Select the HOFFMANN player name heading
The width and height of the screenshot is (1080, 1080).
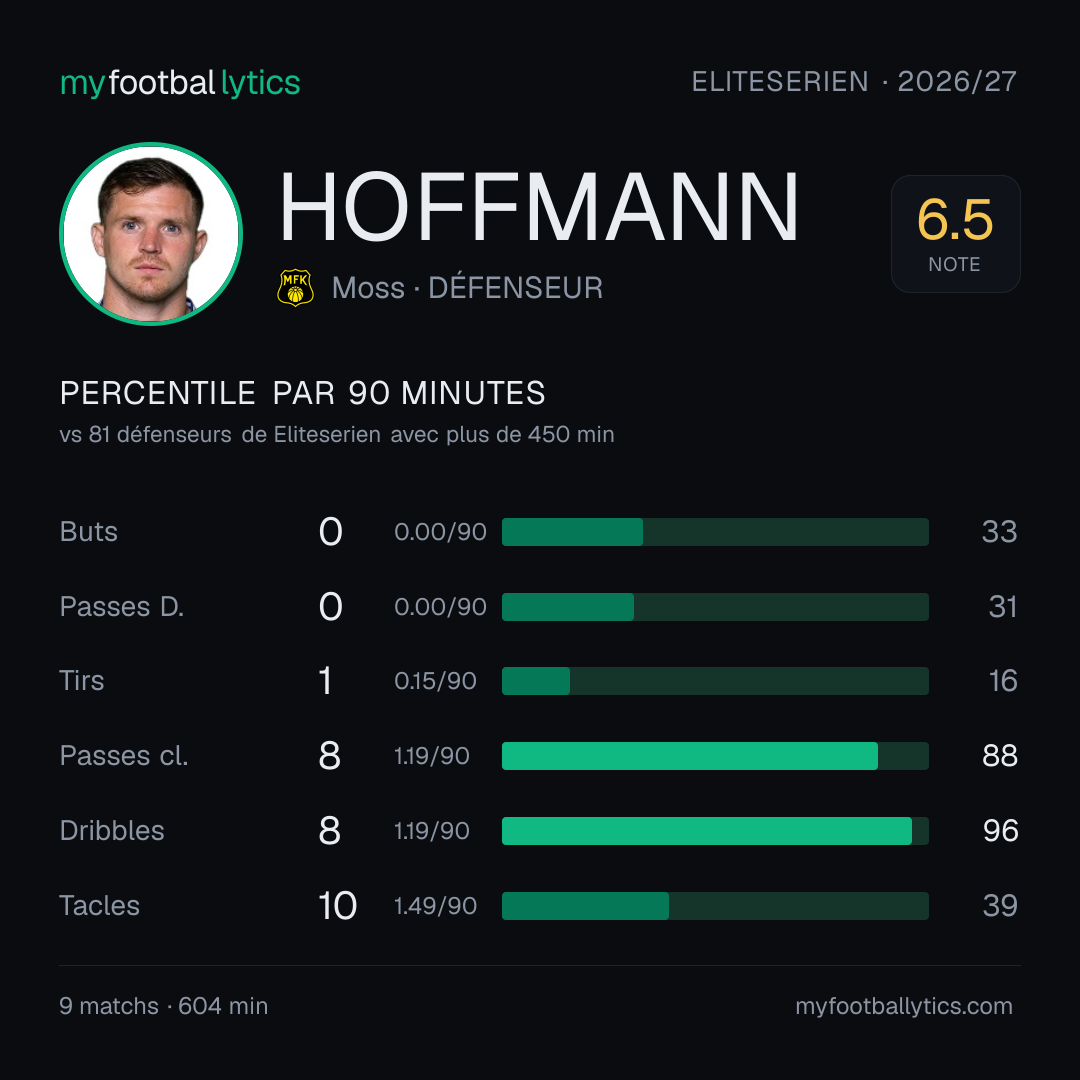pyautogui.click(x=539, y=207)
